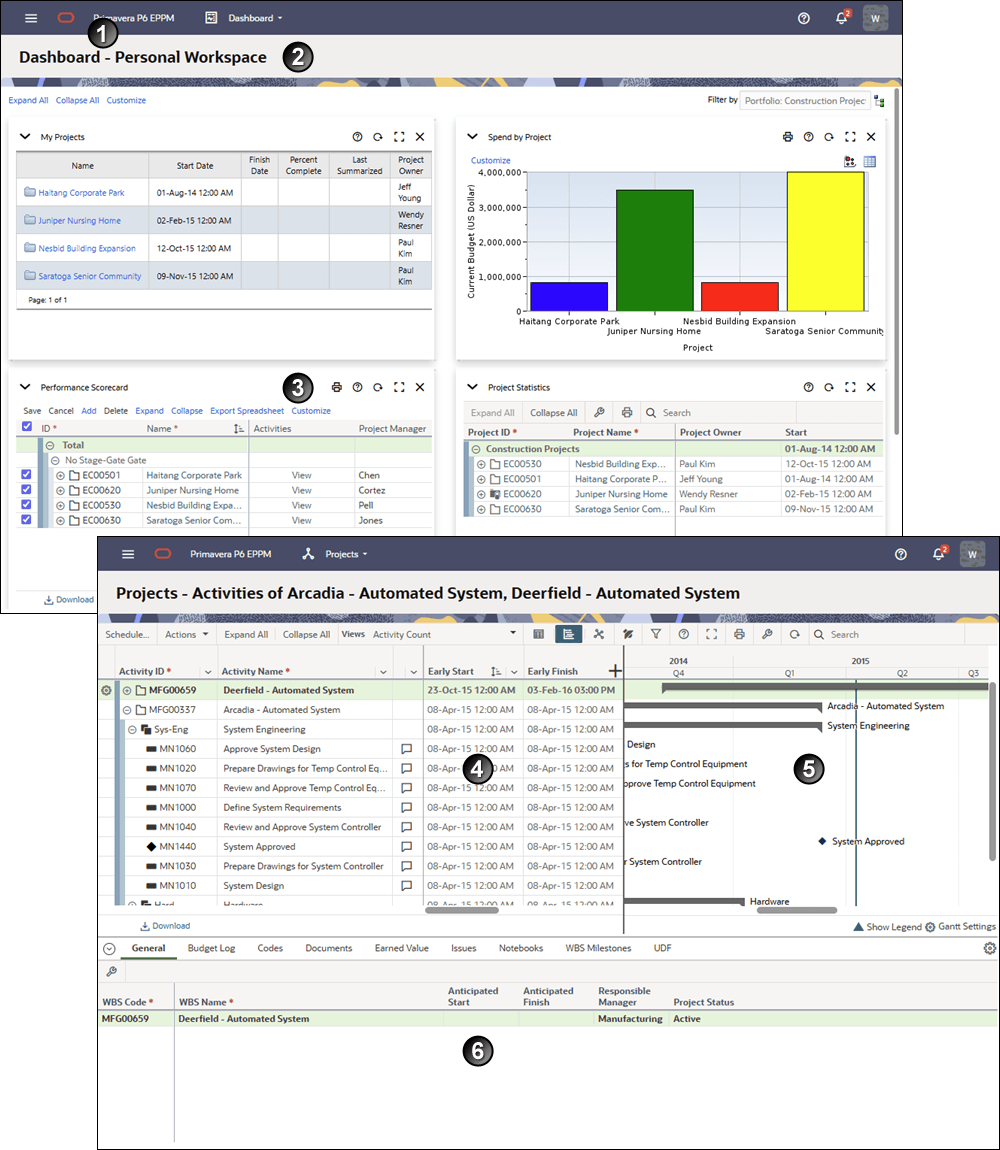Click the Filter by portfolio field
Image resolution: width=1000 pixels, height=1150 pixels.
click(805, 100)
